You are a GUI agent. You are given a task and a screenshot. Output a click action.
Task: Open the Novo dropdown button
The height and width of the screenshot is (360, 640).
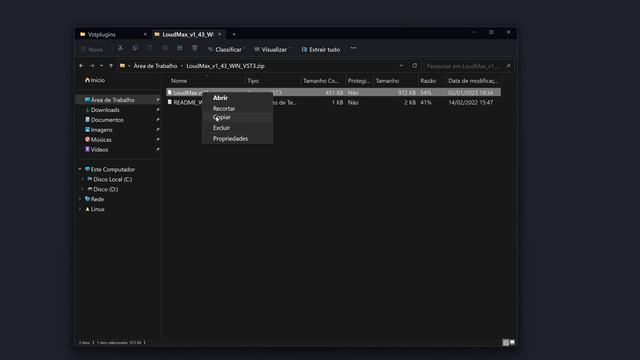[94, 49]
